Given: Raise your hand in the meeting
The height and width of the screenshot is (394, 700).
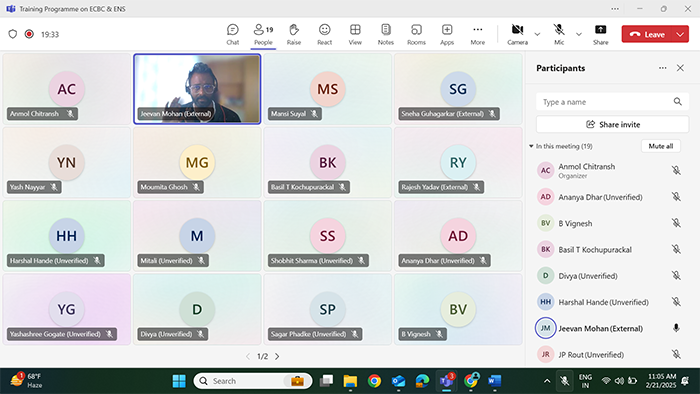Looking at the screenshot, I should (294, 34).
